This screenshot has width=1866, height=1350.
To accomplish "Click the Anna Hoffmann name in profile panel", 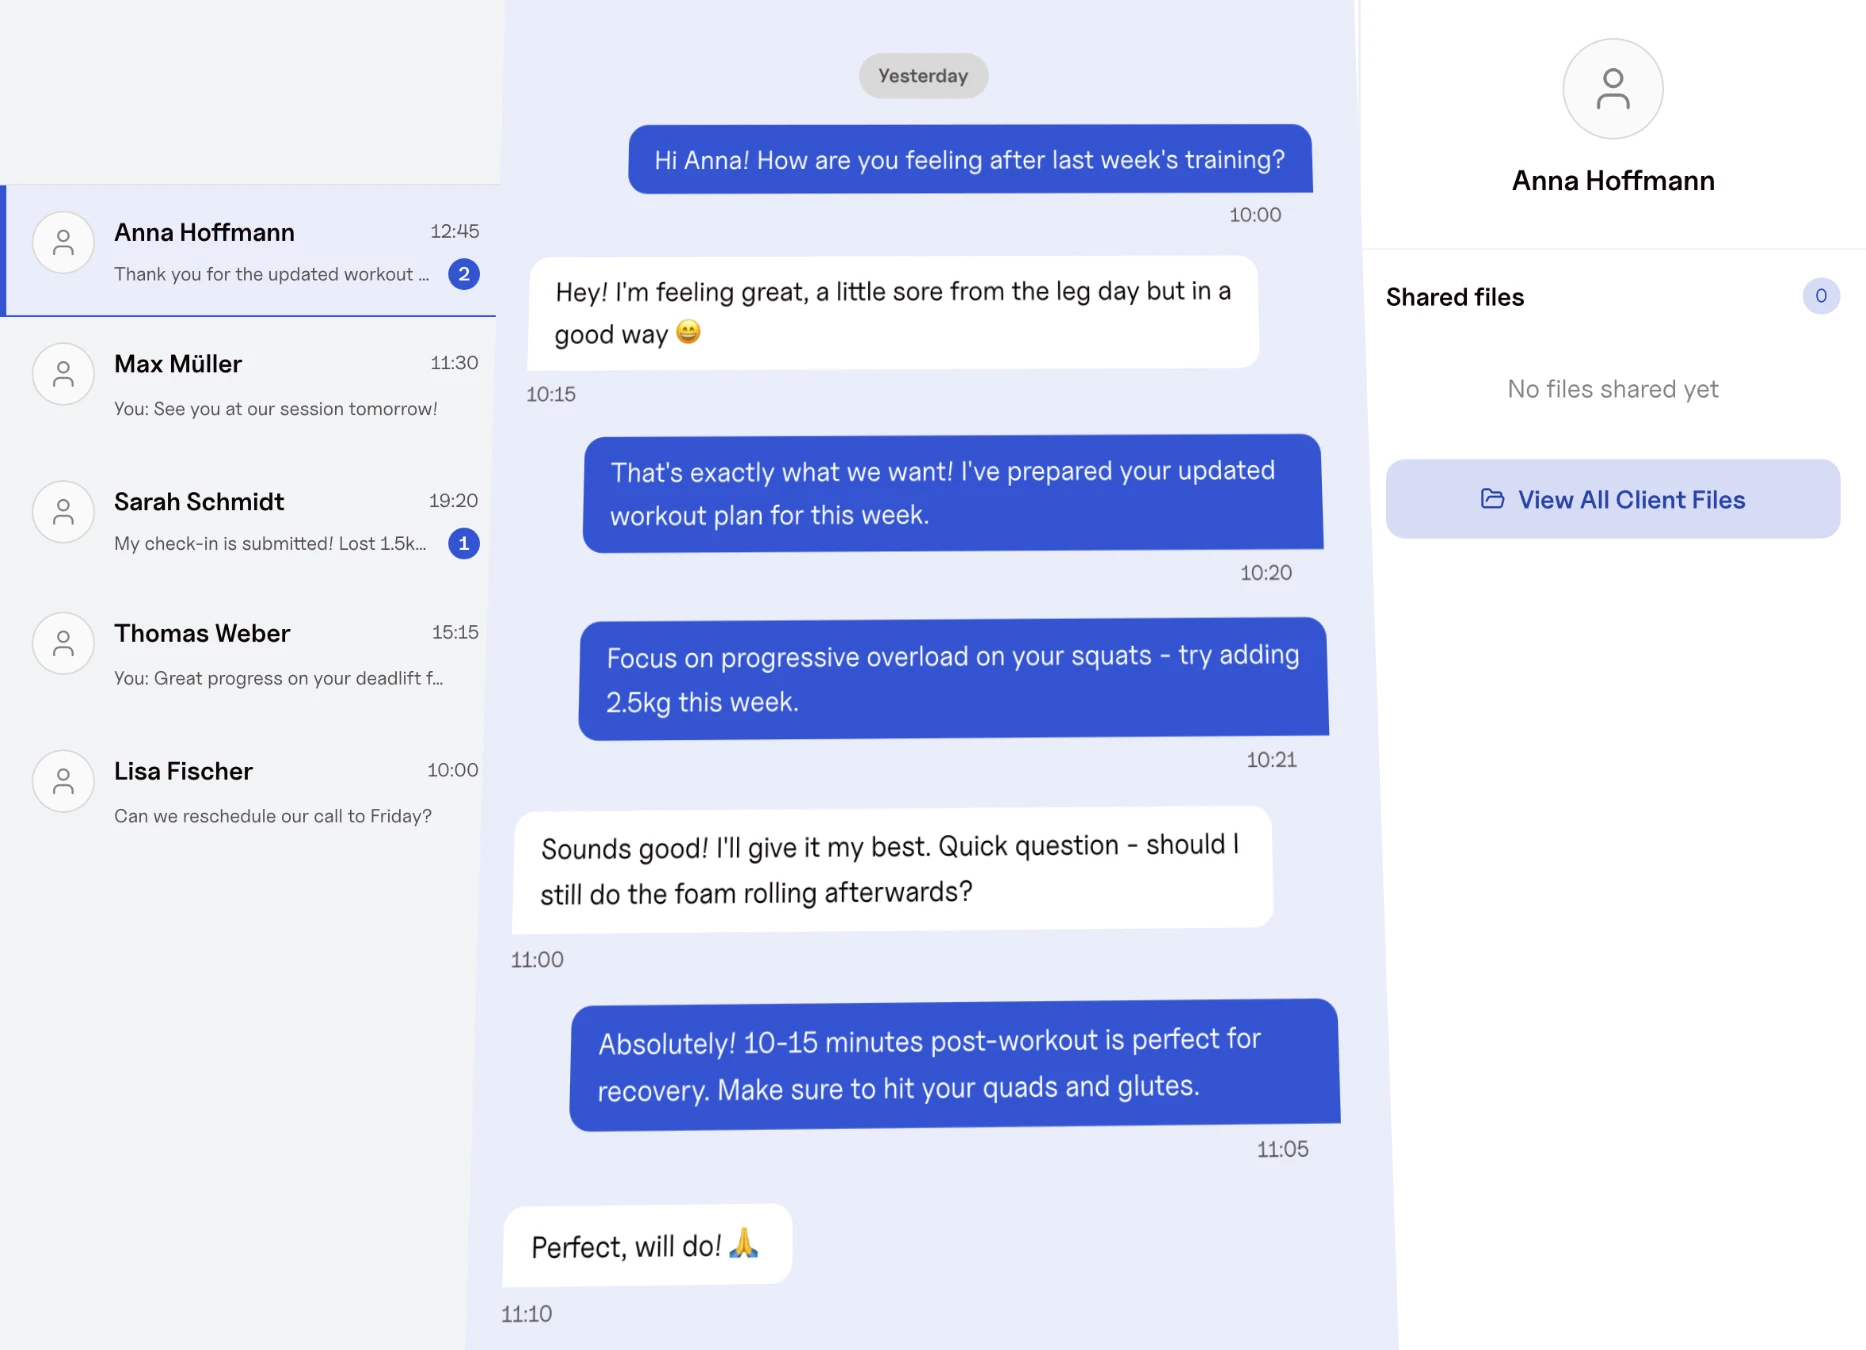I will pyautogui.click(x=1612, y=181).
